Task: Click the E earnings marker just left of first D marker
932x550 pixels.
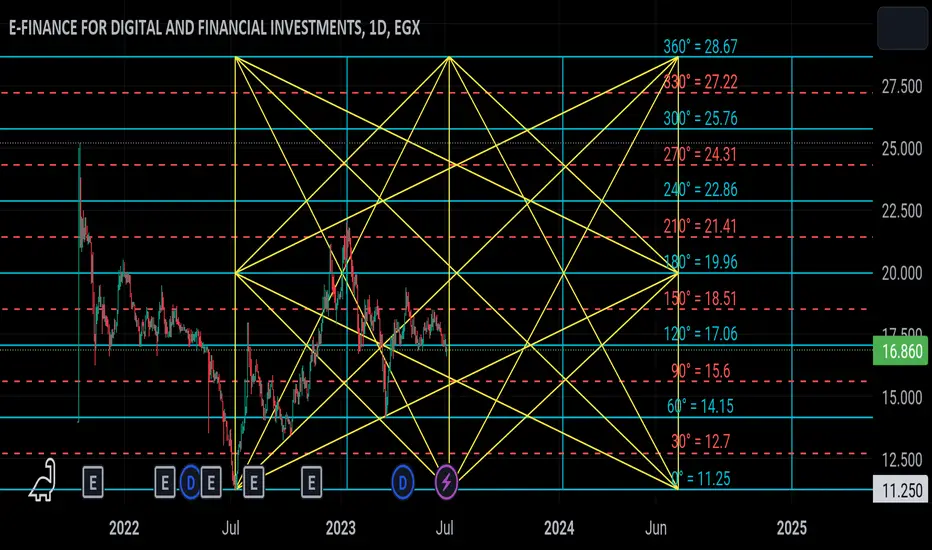Action: (165, 482)
